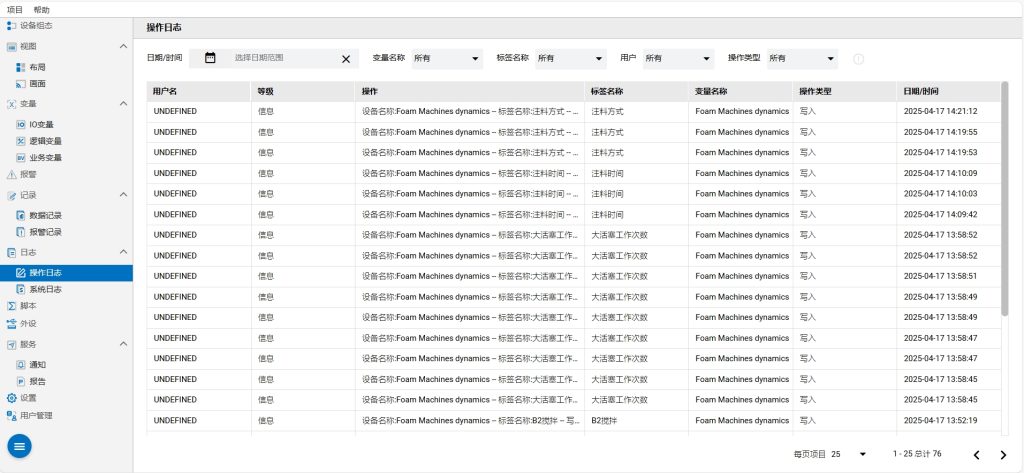Screen dimensions: 1024x473
Task: Click the table's vertical scrollbar
Action: click(1005, 200)
